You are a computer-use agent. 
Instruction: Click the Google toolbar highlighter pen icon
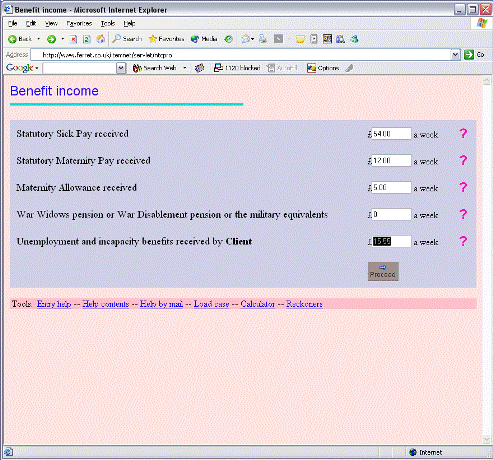point(349,68)
